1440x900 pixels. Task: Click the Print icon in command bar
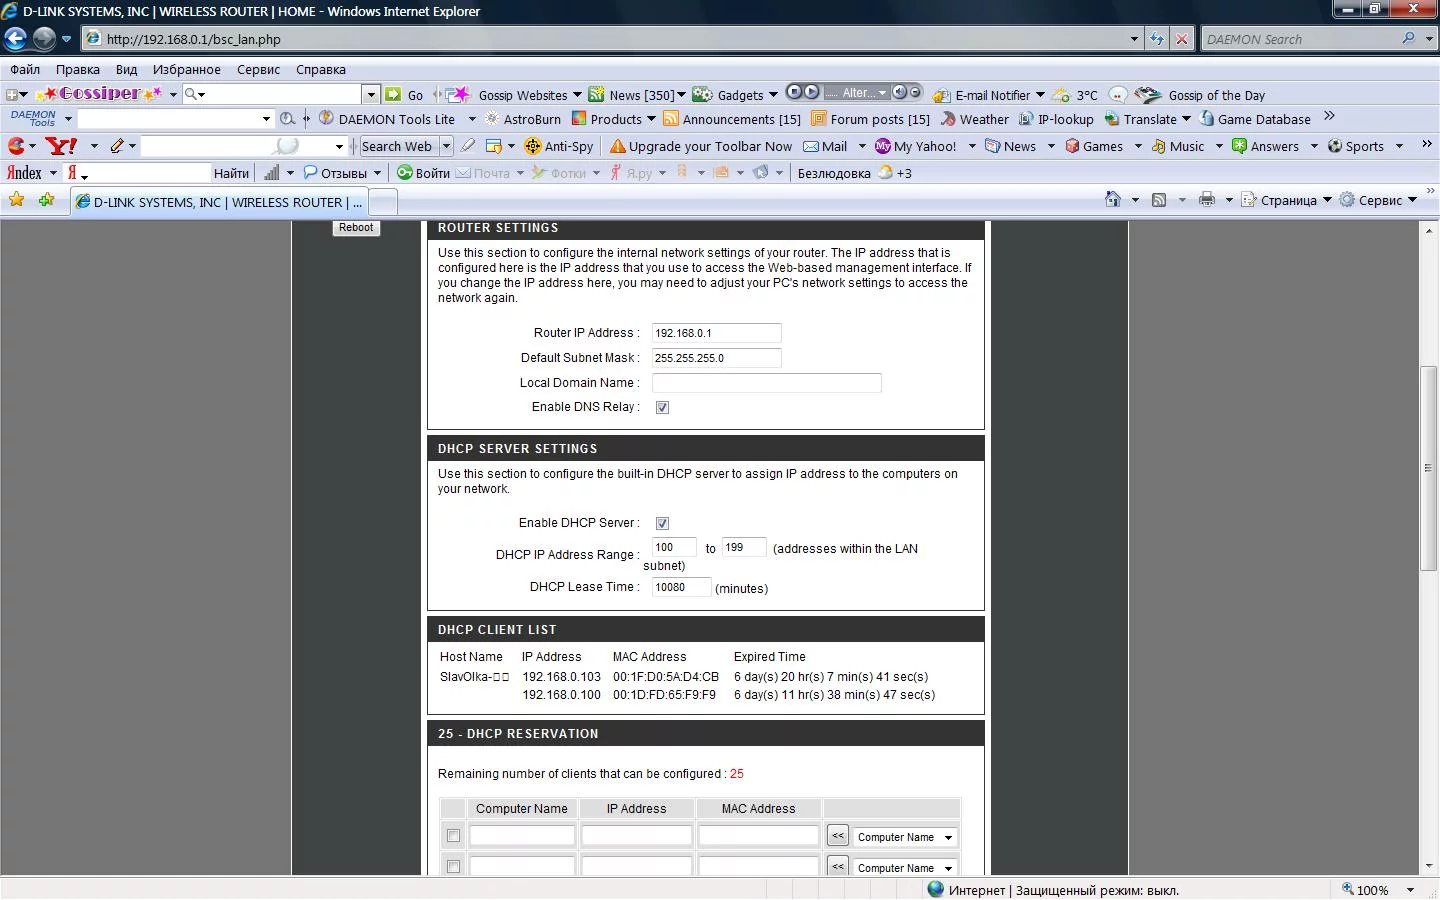tap(1207, 200)
